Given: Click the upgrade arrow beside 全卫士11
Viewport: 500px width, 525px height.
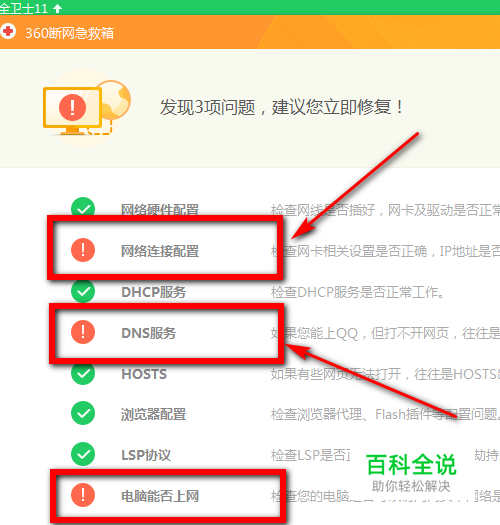Looking at the screenshot, I should (x=58, y=8).
